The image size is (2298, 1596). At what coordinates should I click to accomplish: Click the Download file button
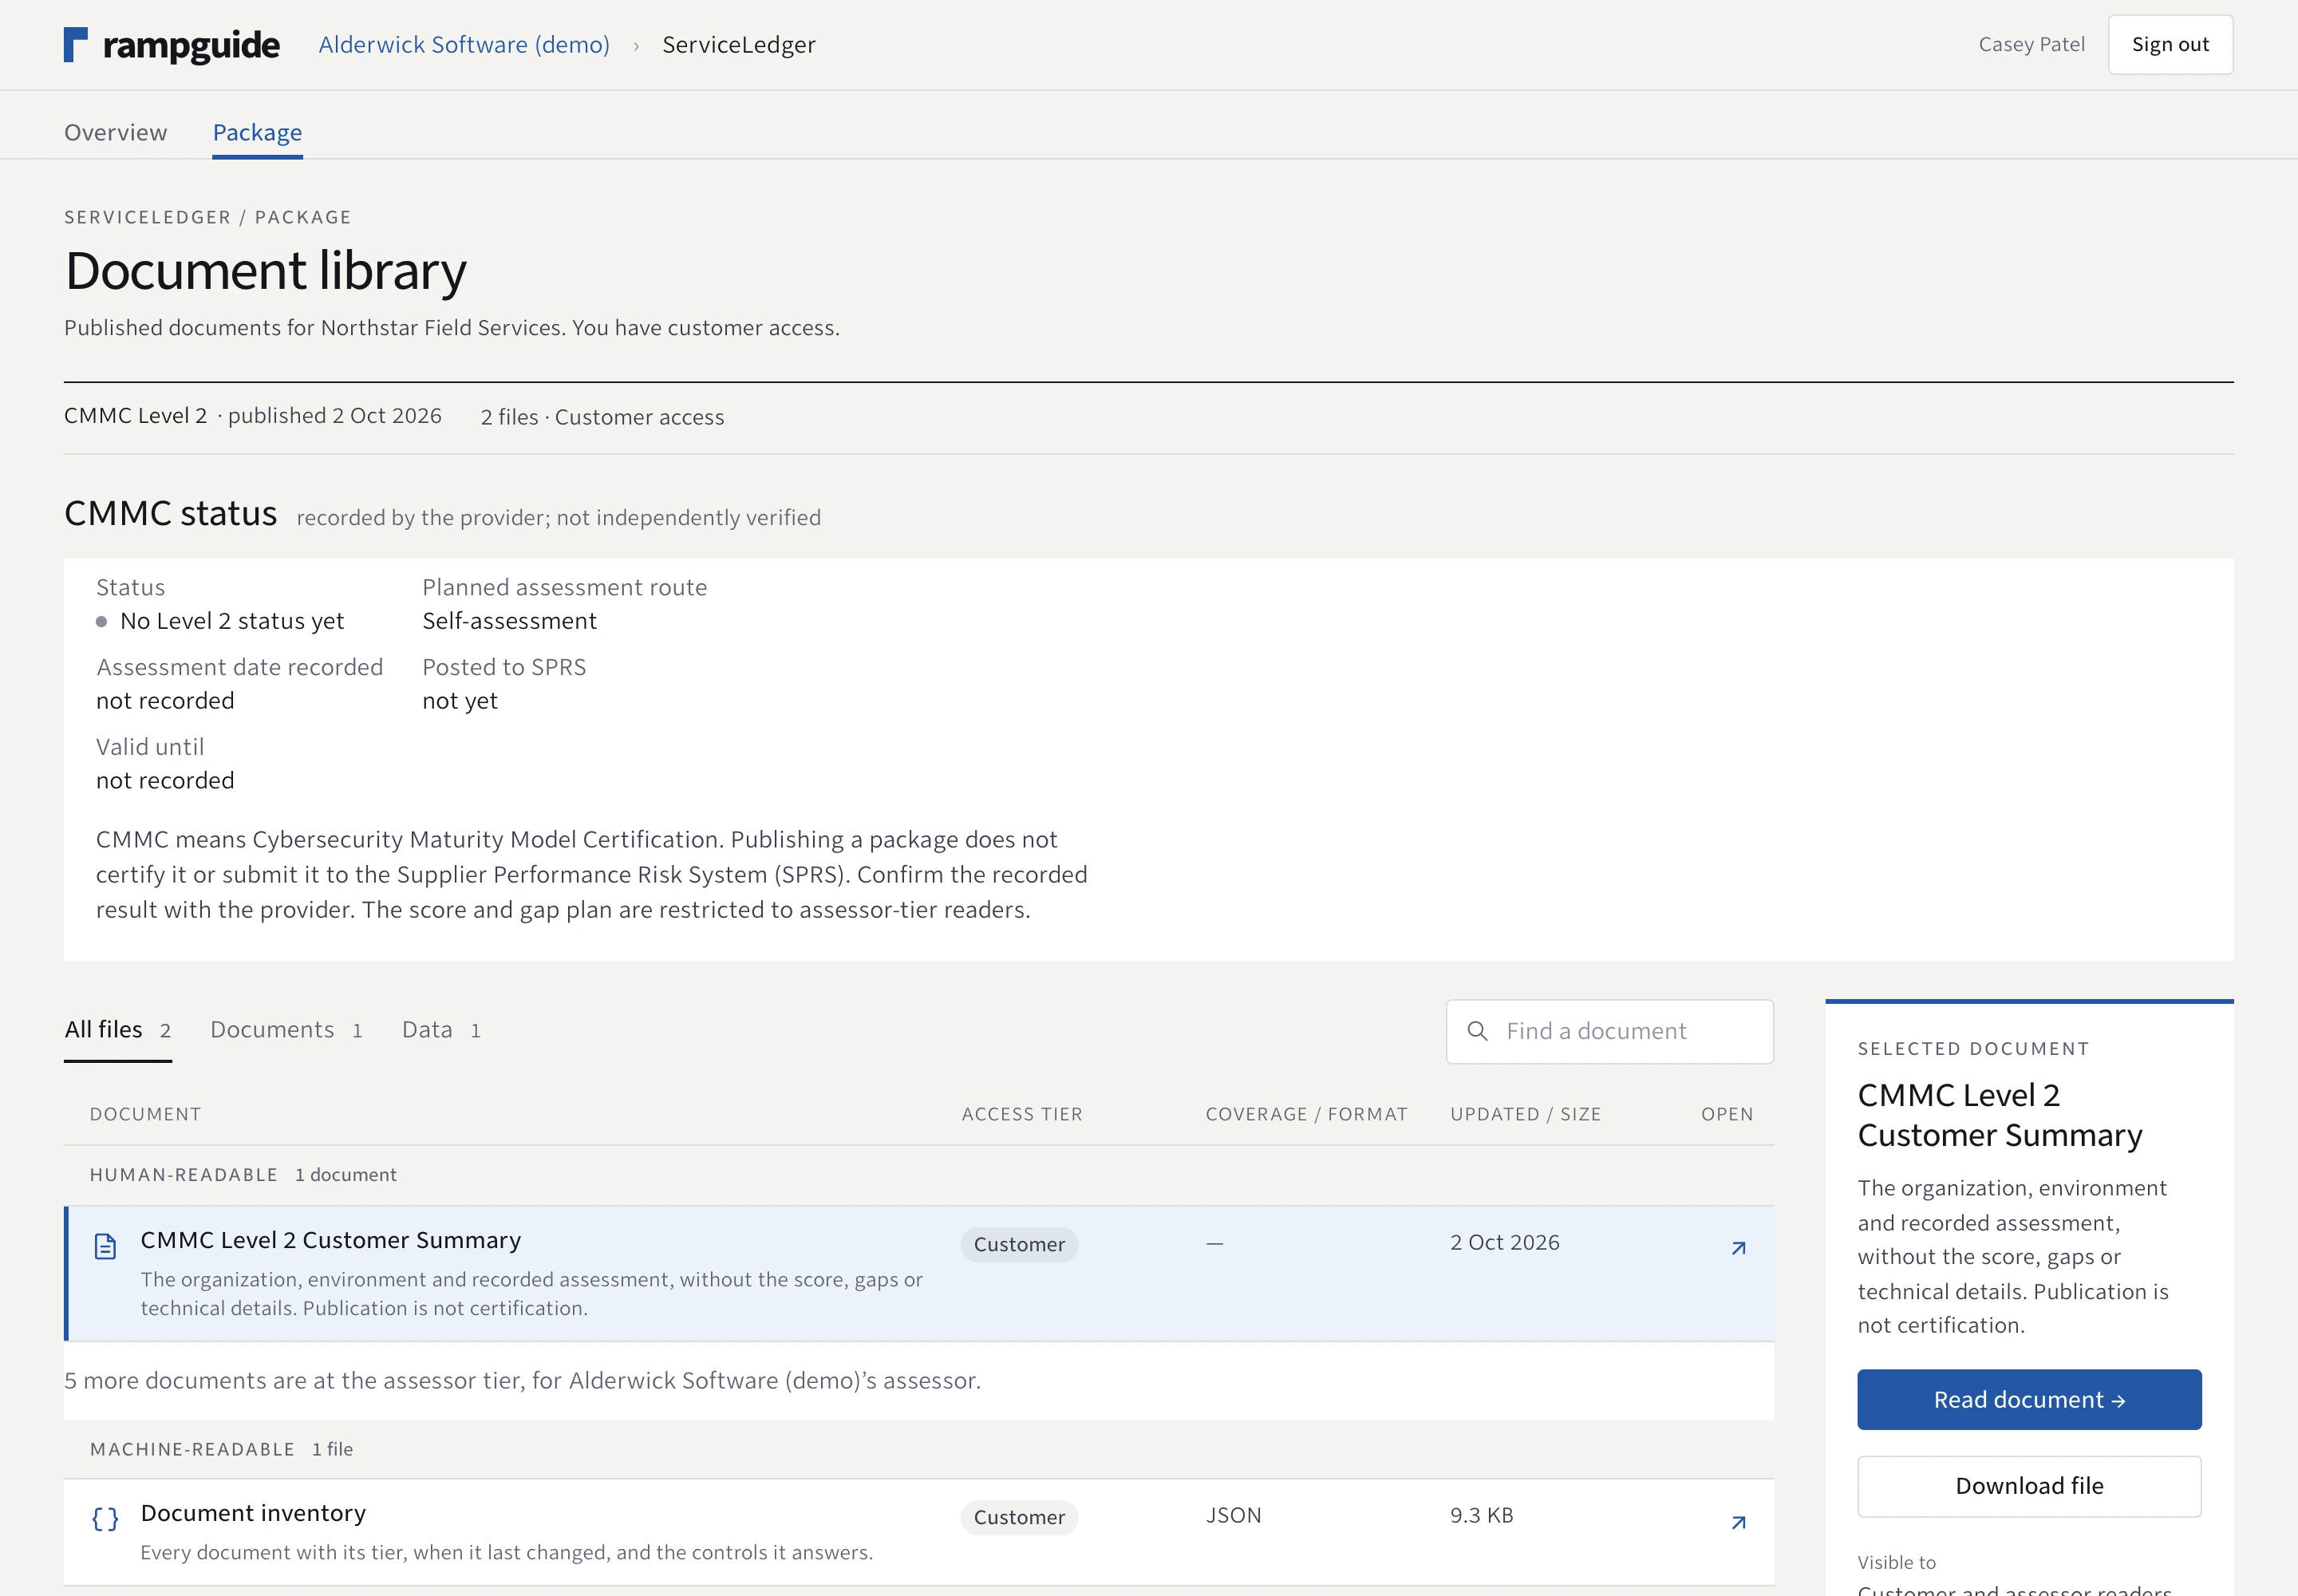pos(2029,1486)
